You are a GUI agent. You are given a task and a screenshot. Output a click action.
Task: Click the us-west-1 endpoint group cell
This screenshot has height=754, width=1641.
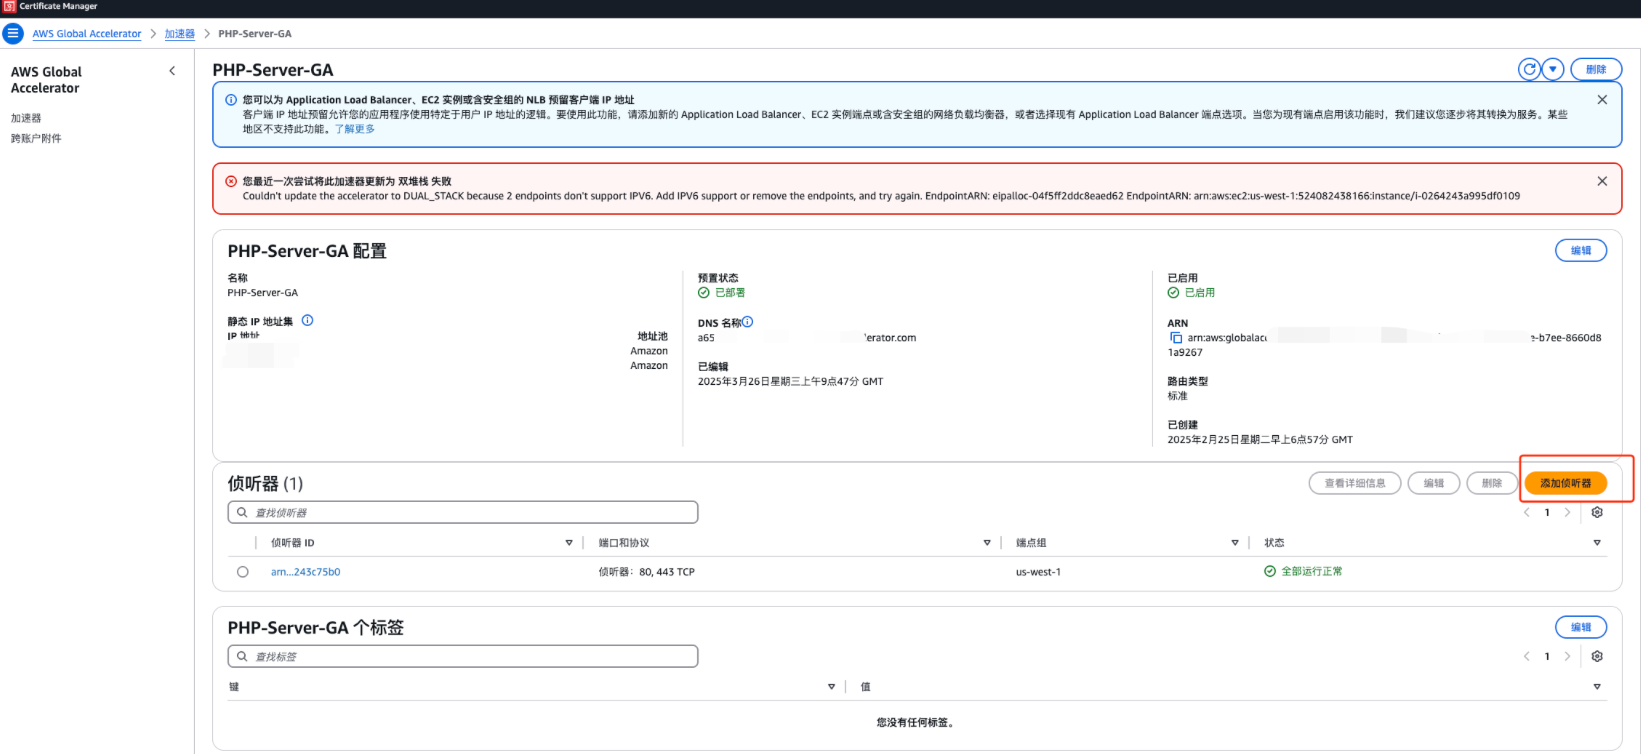pyautogui.click(x=1038, y=572)
